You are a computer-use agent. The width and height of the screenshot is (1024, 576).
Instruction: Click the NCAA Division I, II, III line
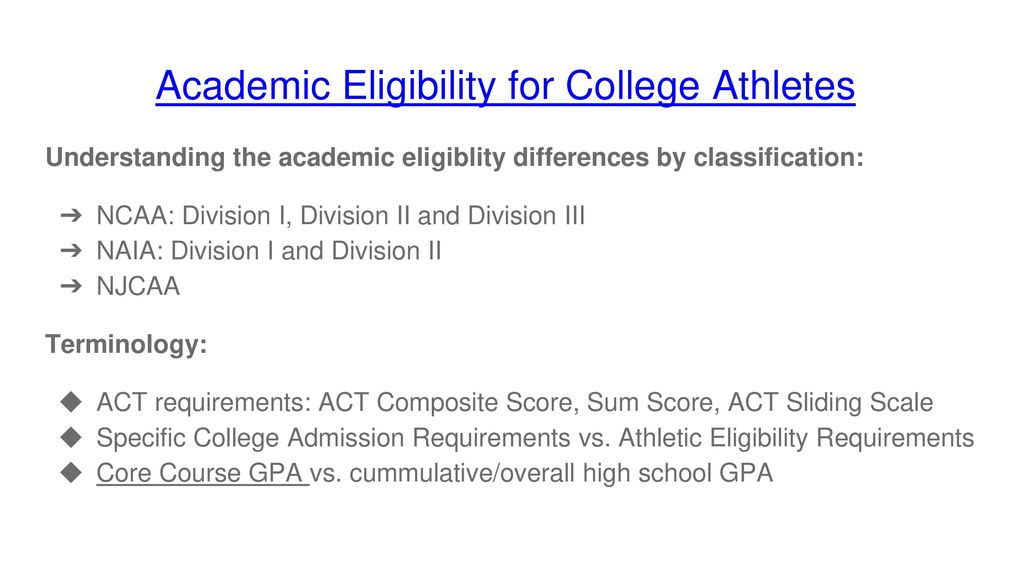click(340, 216)
